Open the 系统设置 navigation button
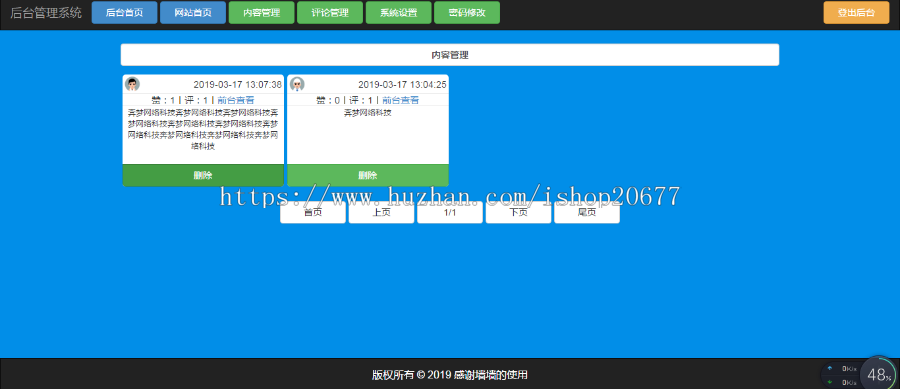900x389 pixels. (398, 13)
